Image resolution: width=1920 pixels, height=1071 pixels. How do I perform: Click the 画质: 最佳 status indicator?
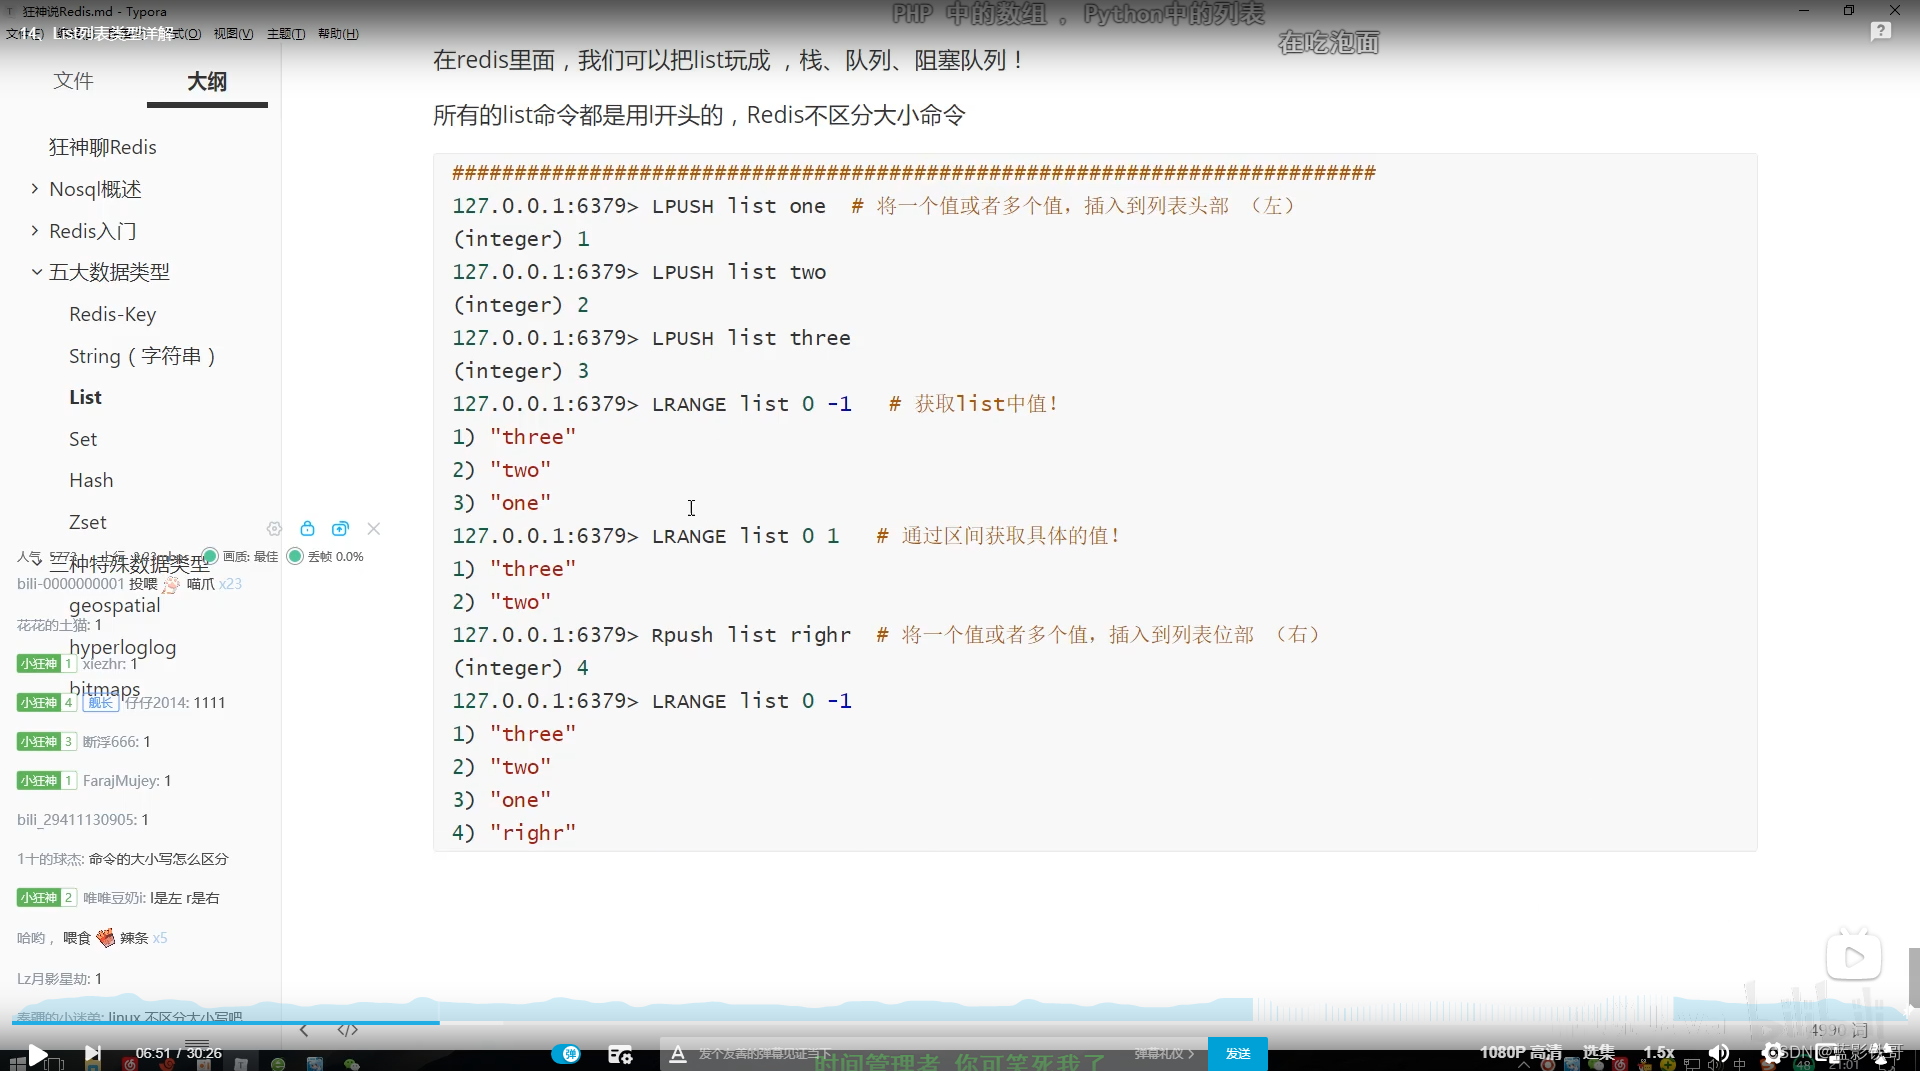click(x=240, y=556)
